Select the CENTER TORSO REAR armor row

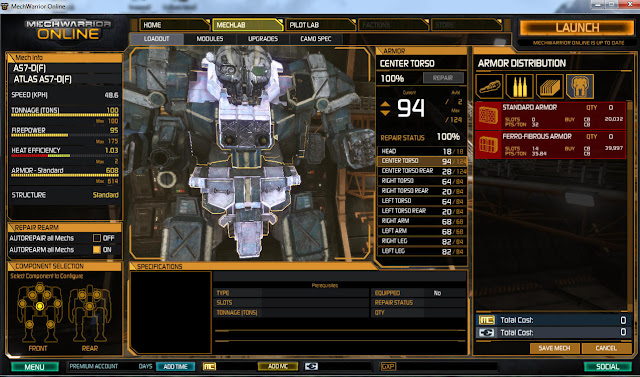tap(422, 171)
